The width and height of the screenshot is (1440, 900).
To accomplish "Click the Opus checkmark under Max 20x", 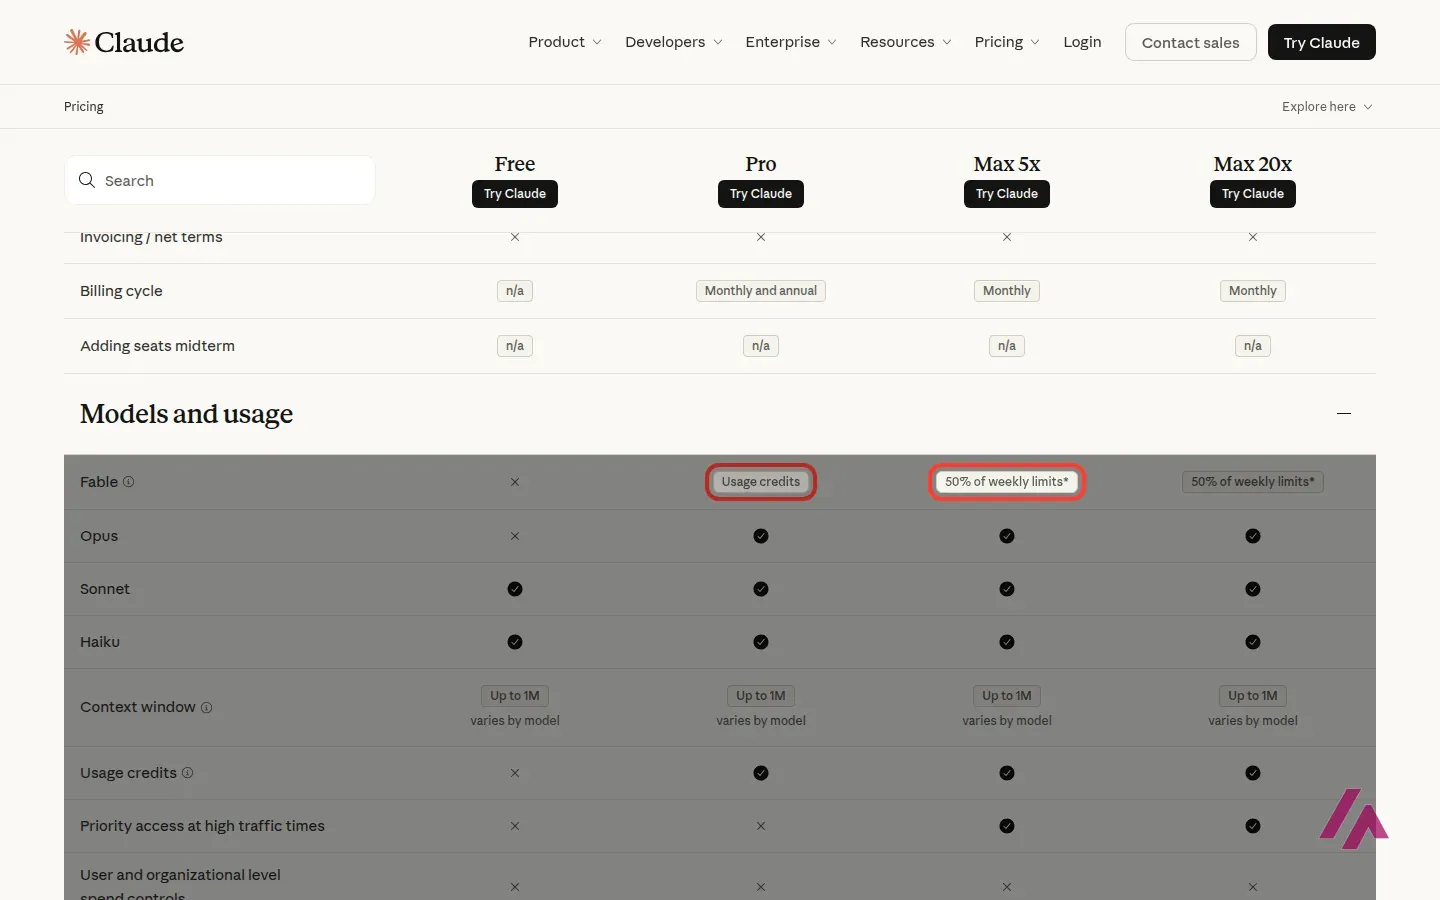I will point(1253,536).
